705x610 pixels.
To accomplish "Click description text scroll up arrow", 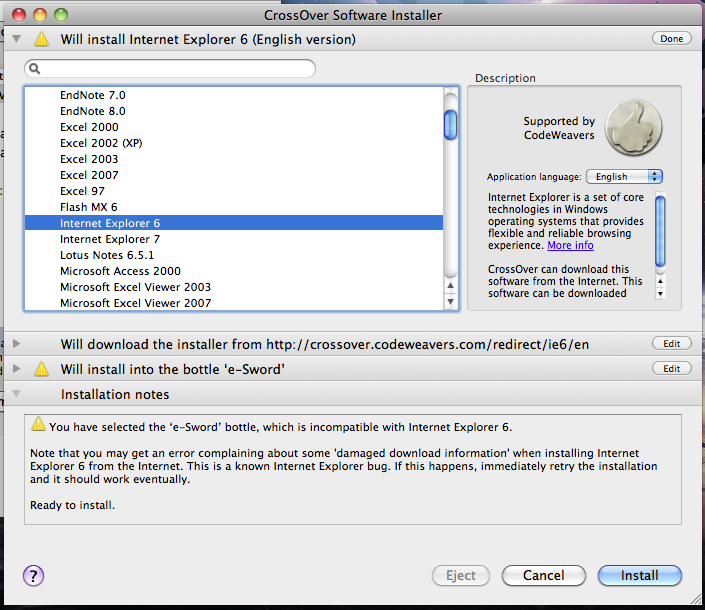I will [660, 281].
